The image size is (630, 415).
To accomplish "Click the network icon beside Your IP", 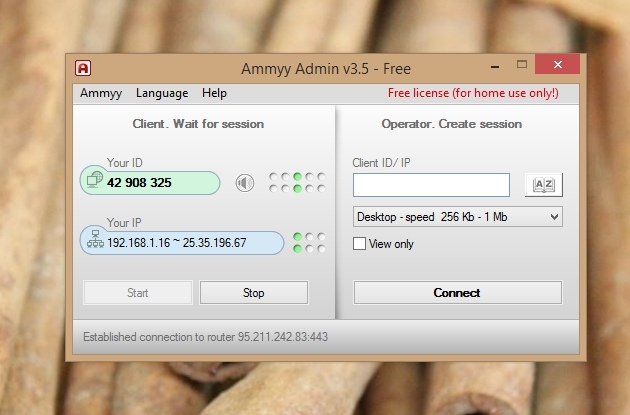I will pyautogui.click(x=95, y=239).
